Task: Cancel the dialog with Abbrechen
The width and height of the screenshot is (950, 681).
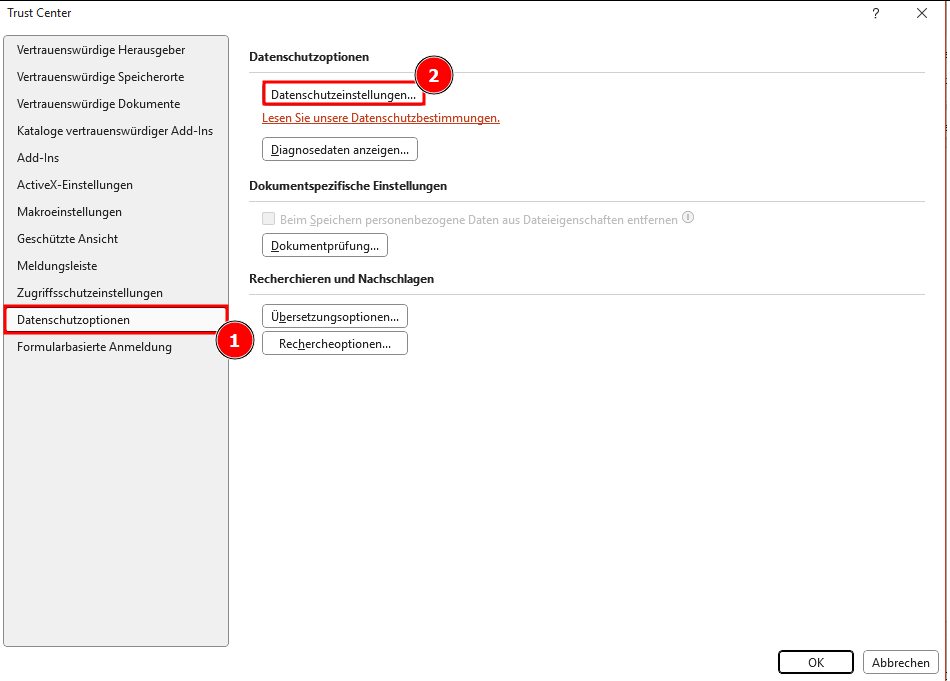Action: (900, 662)
